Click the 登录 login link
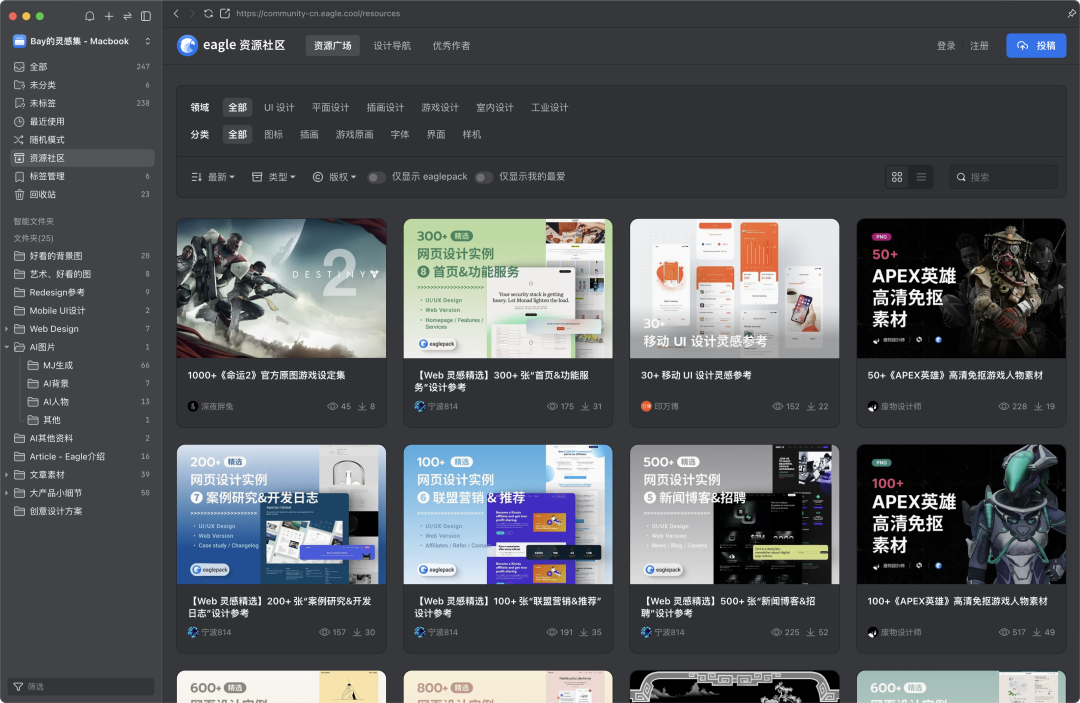This screenshot has width=1080, height=703. [x=946, y=45]
